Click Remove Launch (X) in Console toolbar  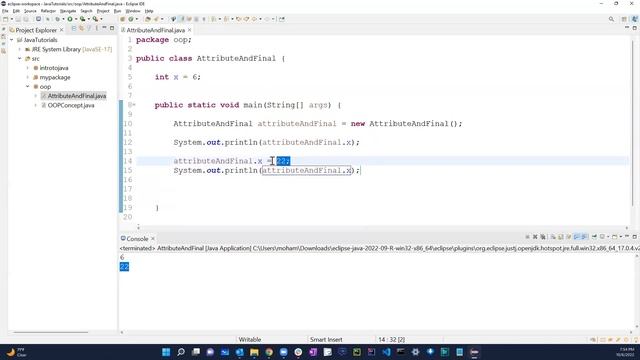535,237
